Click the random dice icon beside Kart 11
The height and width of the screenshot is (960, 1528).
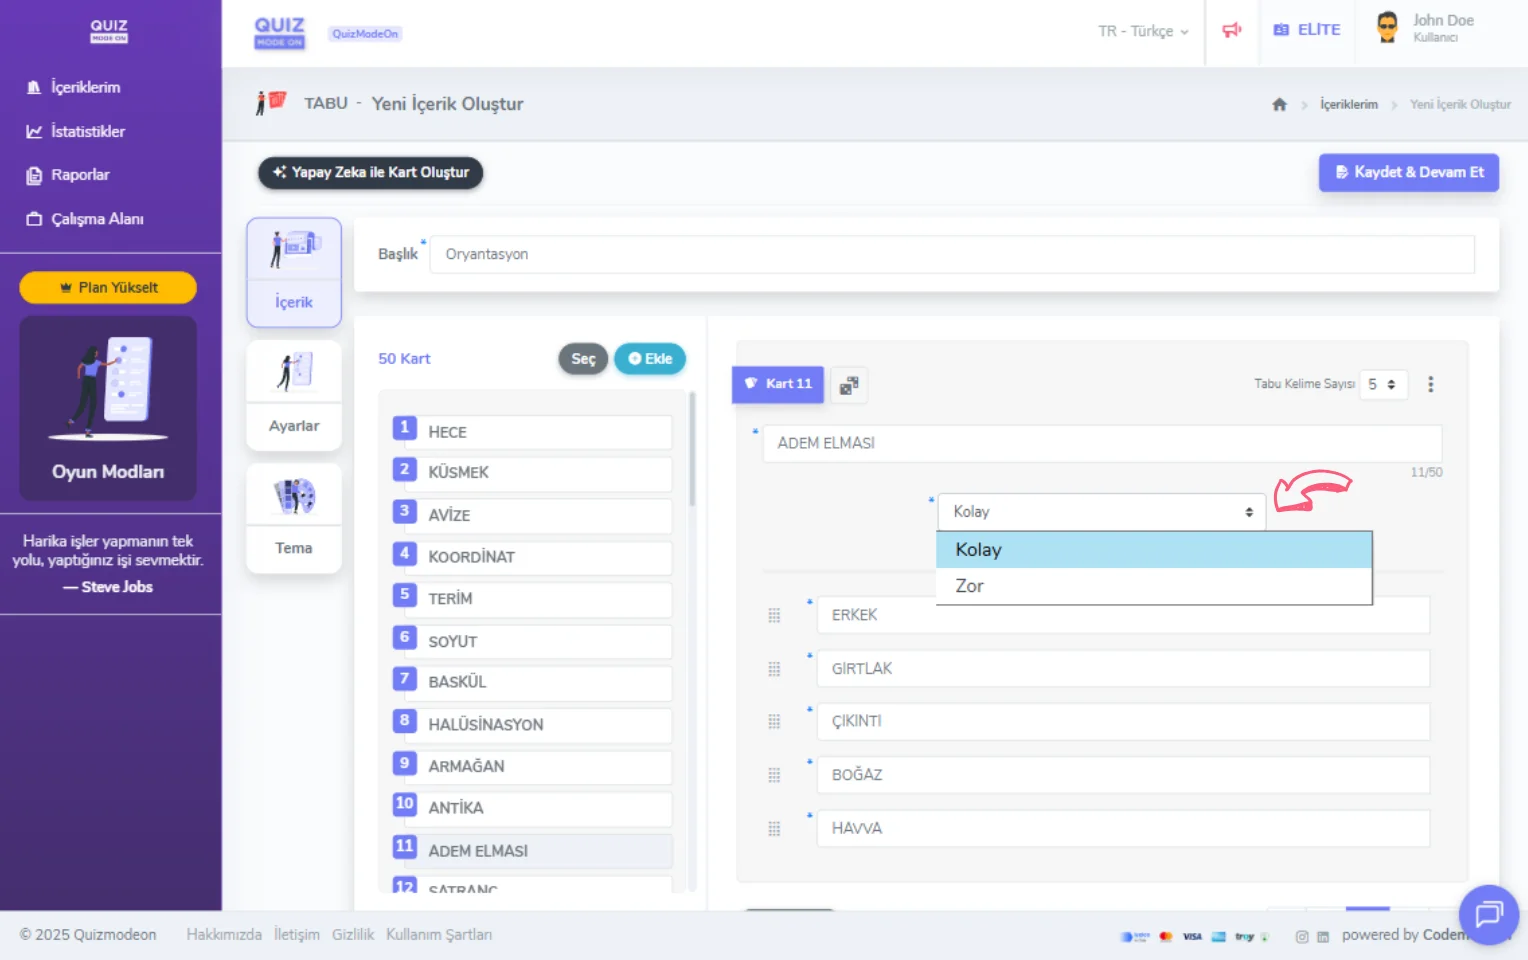(x=849, y=385)
